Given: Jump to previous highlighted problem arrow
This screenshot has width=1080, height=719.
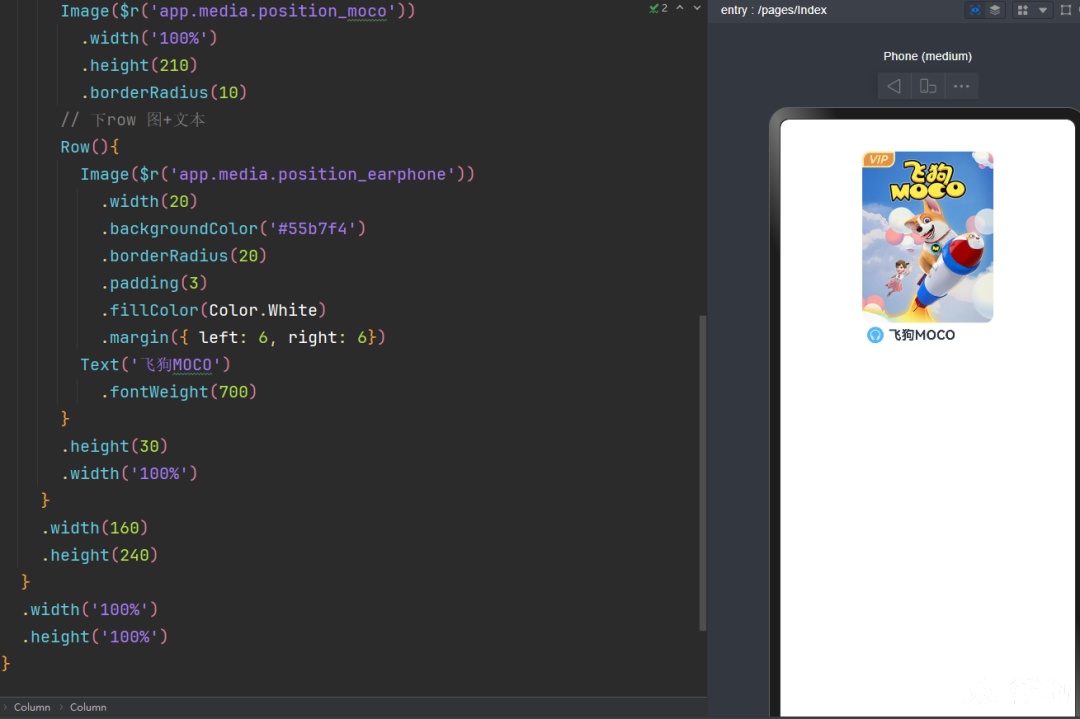Looking at the screenshot, I should click(680, 8).
